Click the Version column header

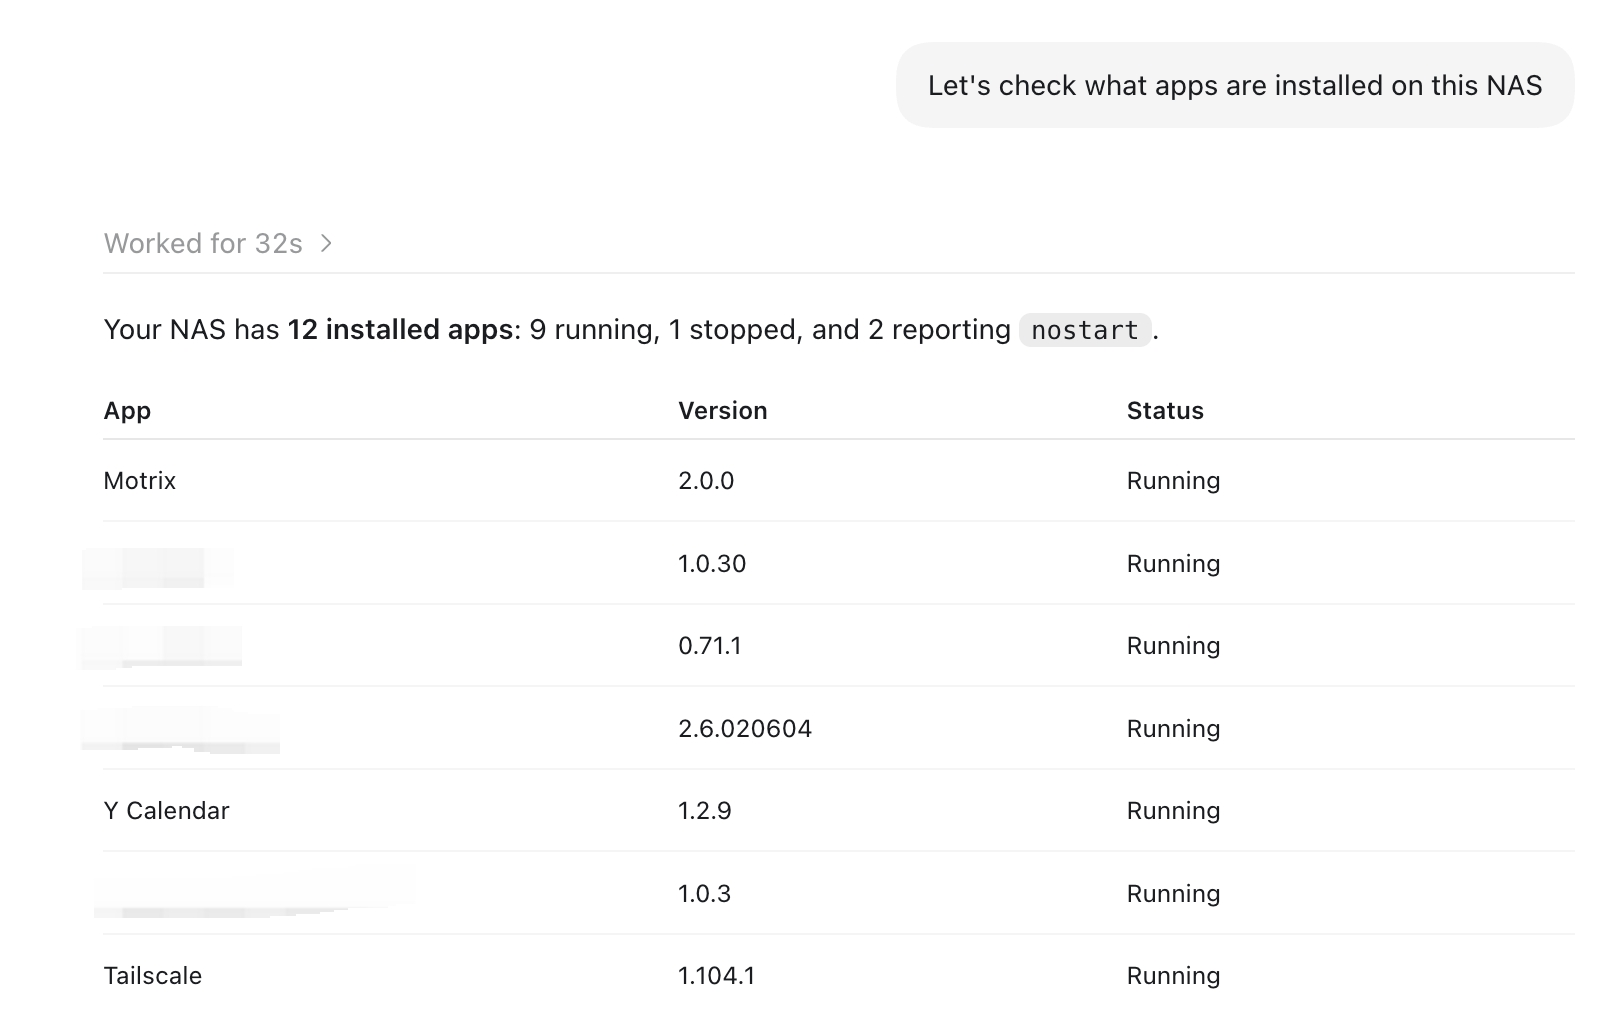(723, 410)
